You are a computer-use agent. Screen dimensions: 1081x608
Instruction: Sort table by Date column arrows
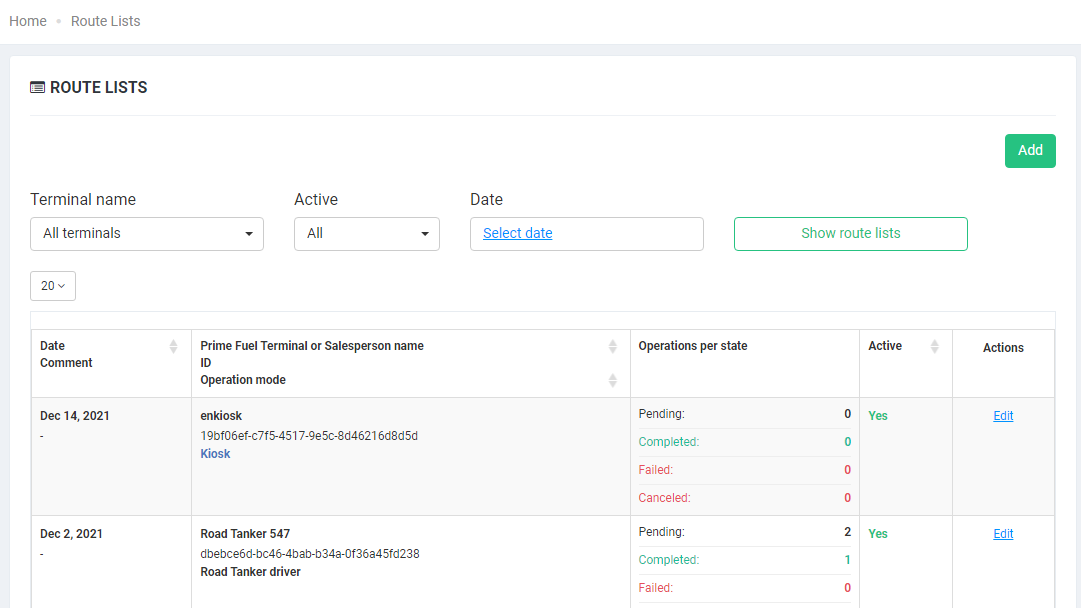(x=173, y=346)
